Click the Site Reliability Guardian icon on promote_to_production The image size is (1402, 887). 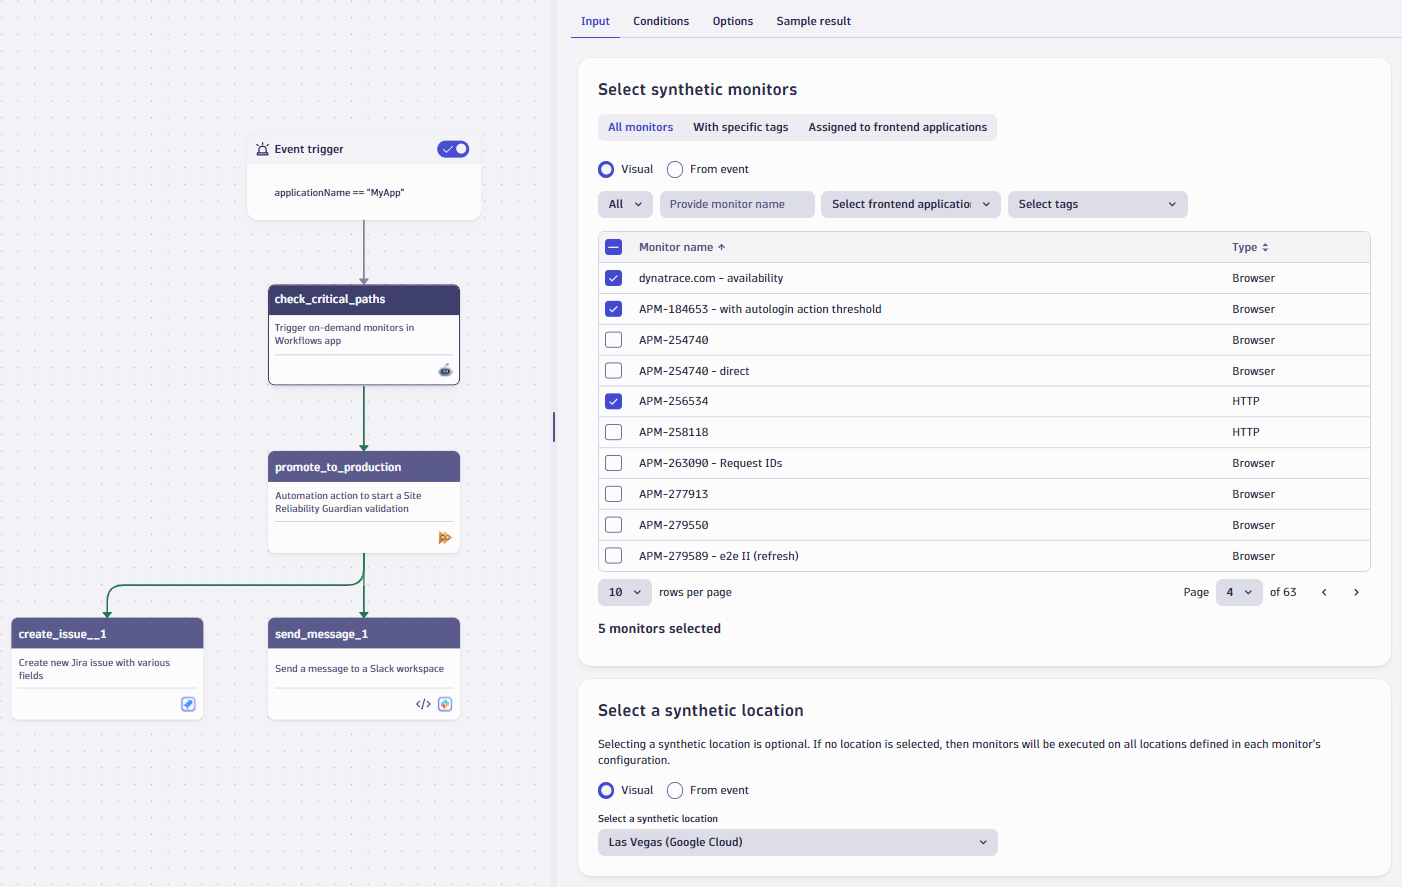[444, 537]
